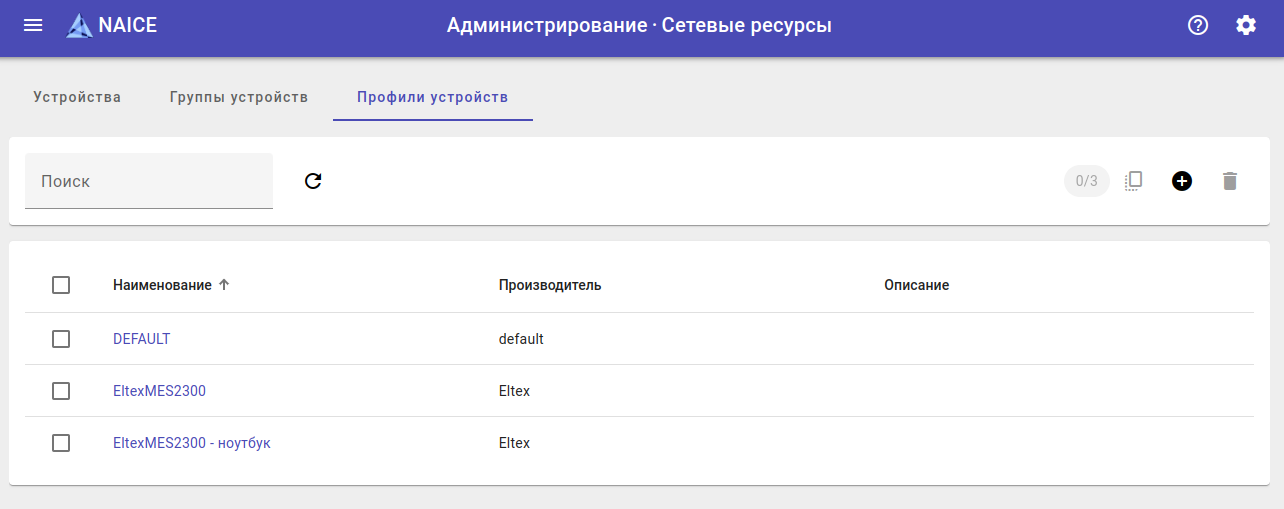Click the NAICE logo icon
The width and height of the screenshot is (1284, 509).
pos(79,26)
